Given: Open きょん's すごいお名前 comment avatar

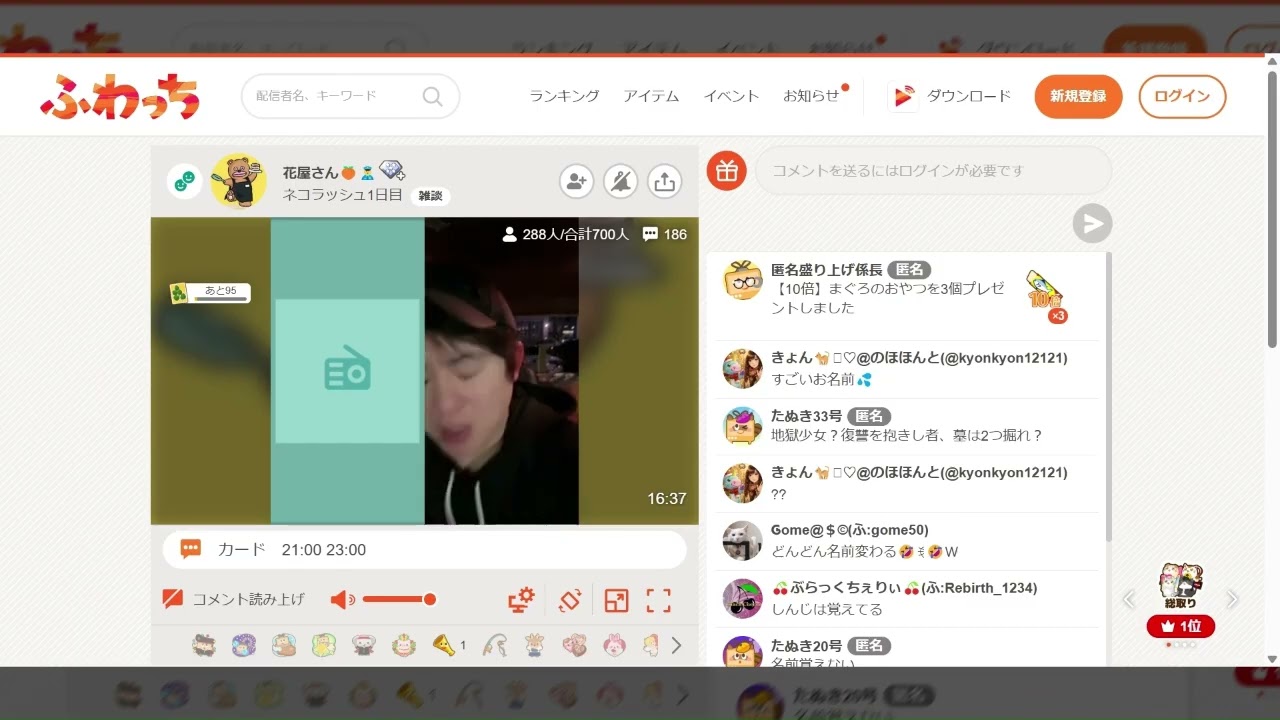Looking at the screenshot, I should pos(743,369).
